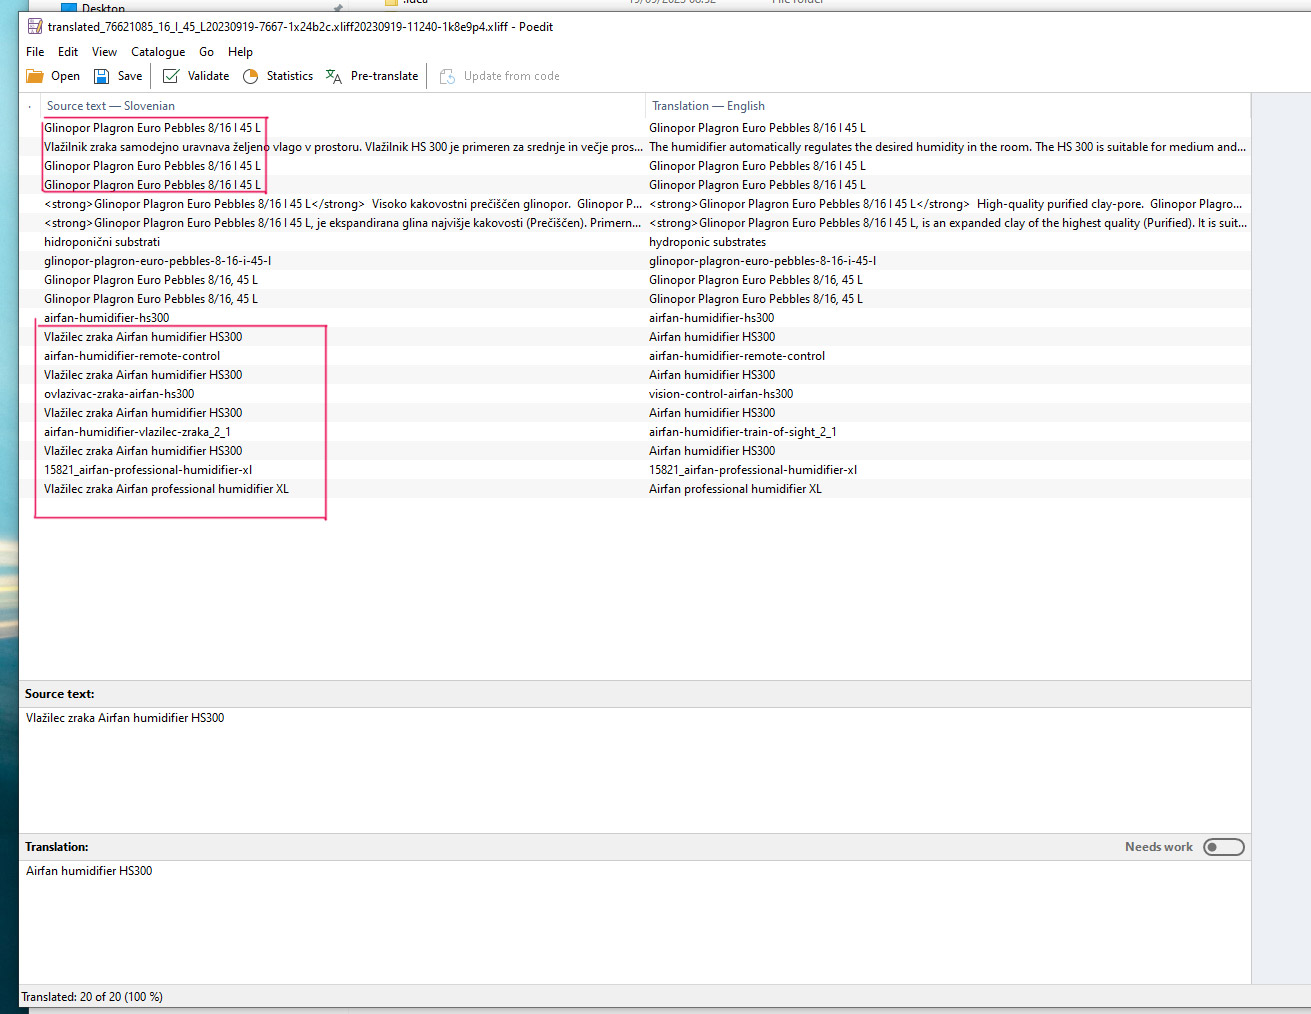This screenshot has height=1014, width=1311.
Task: Click the 'Translated: 20 of 20 (100 %)' status text
Action: [x=92, y=997]
